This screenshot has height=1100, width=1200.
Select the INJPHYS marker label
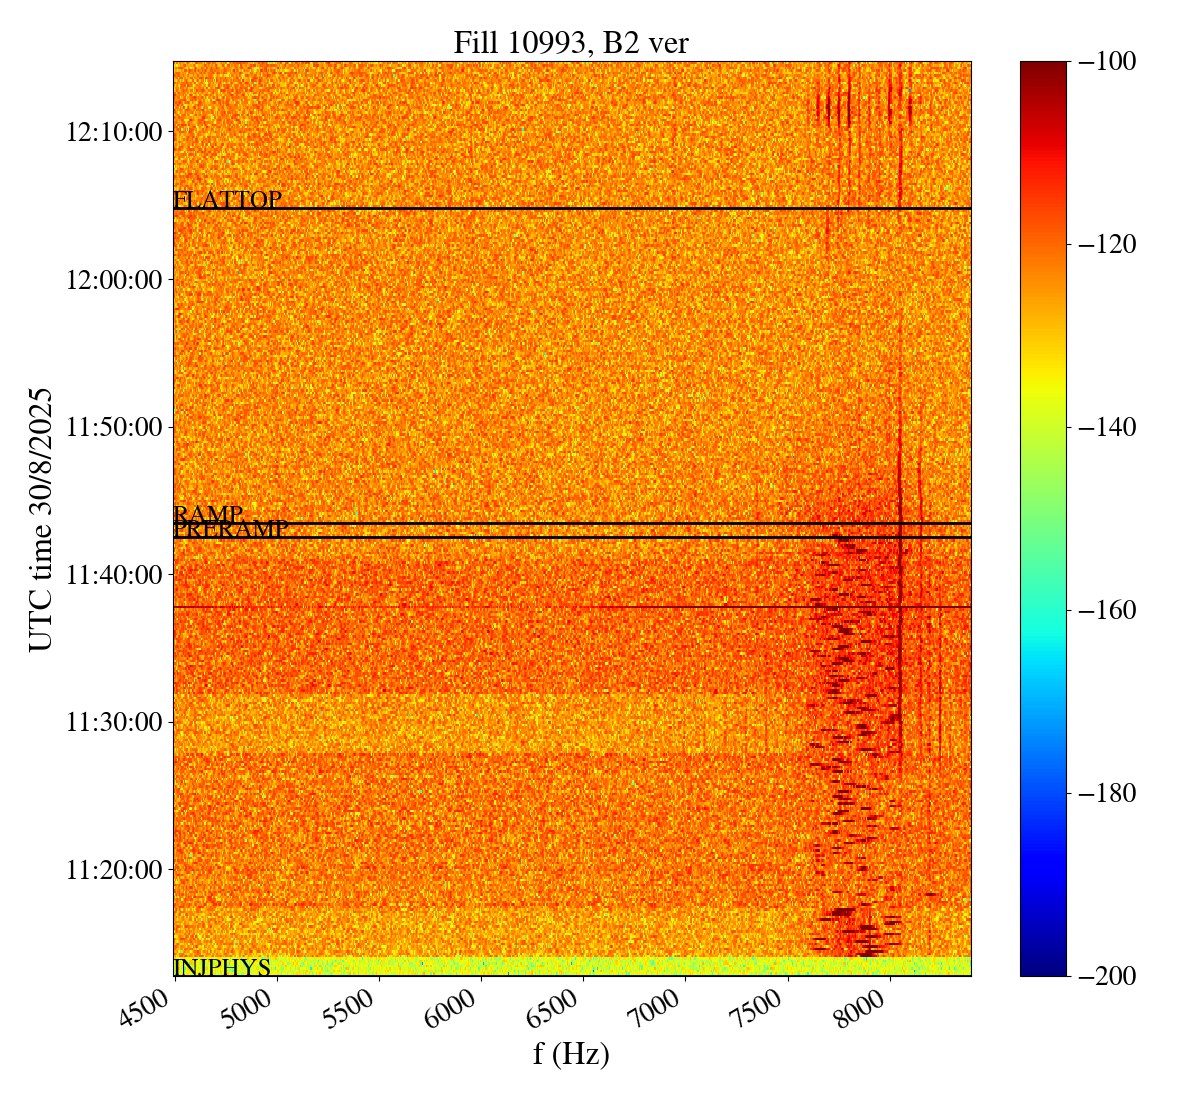222,967
